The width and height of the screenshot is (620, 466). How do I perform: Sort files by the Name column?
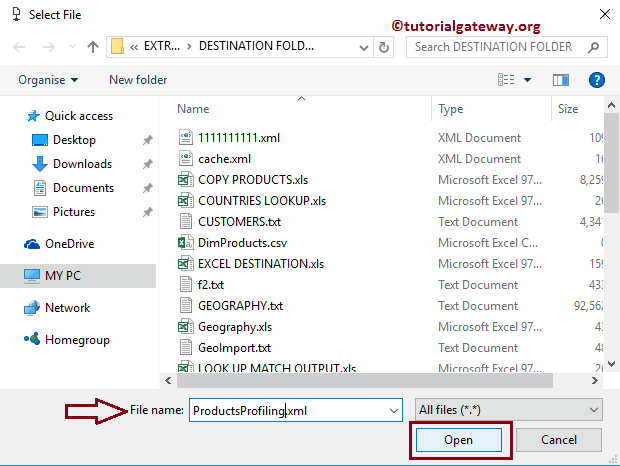[x=193, y=109]
